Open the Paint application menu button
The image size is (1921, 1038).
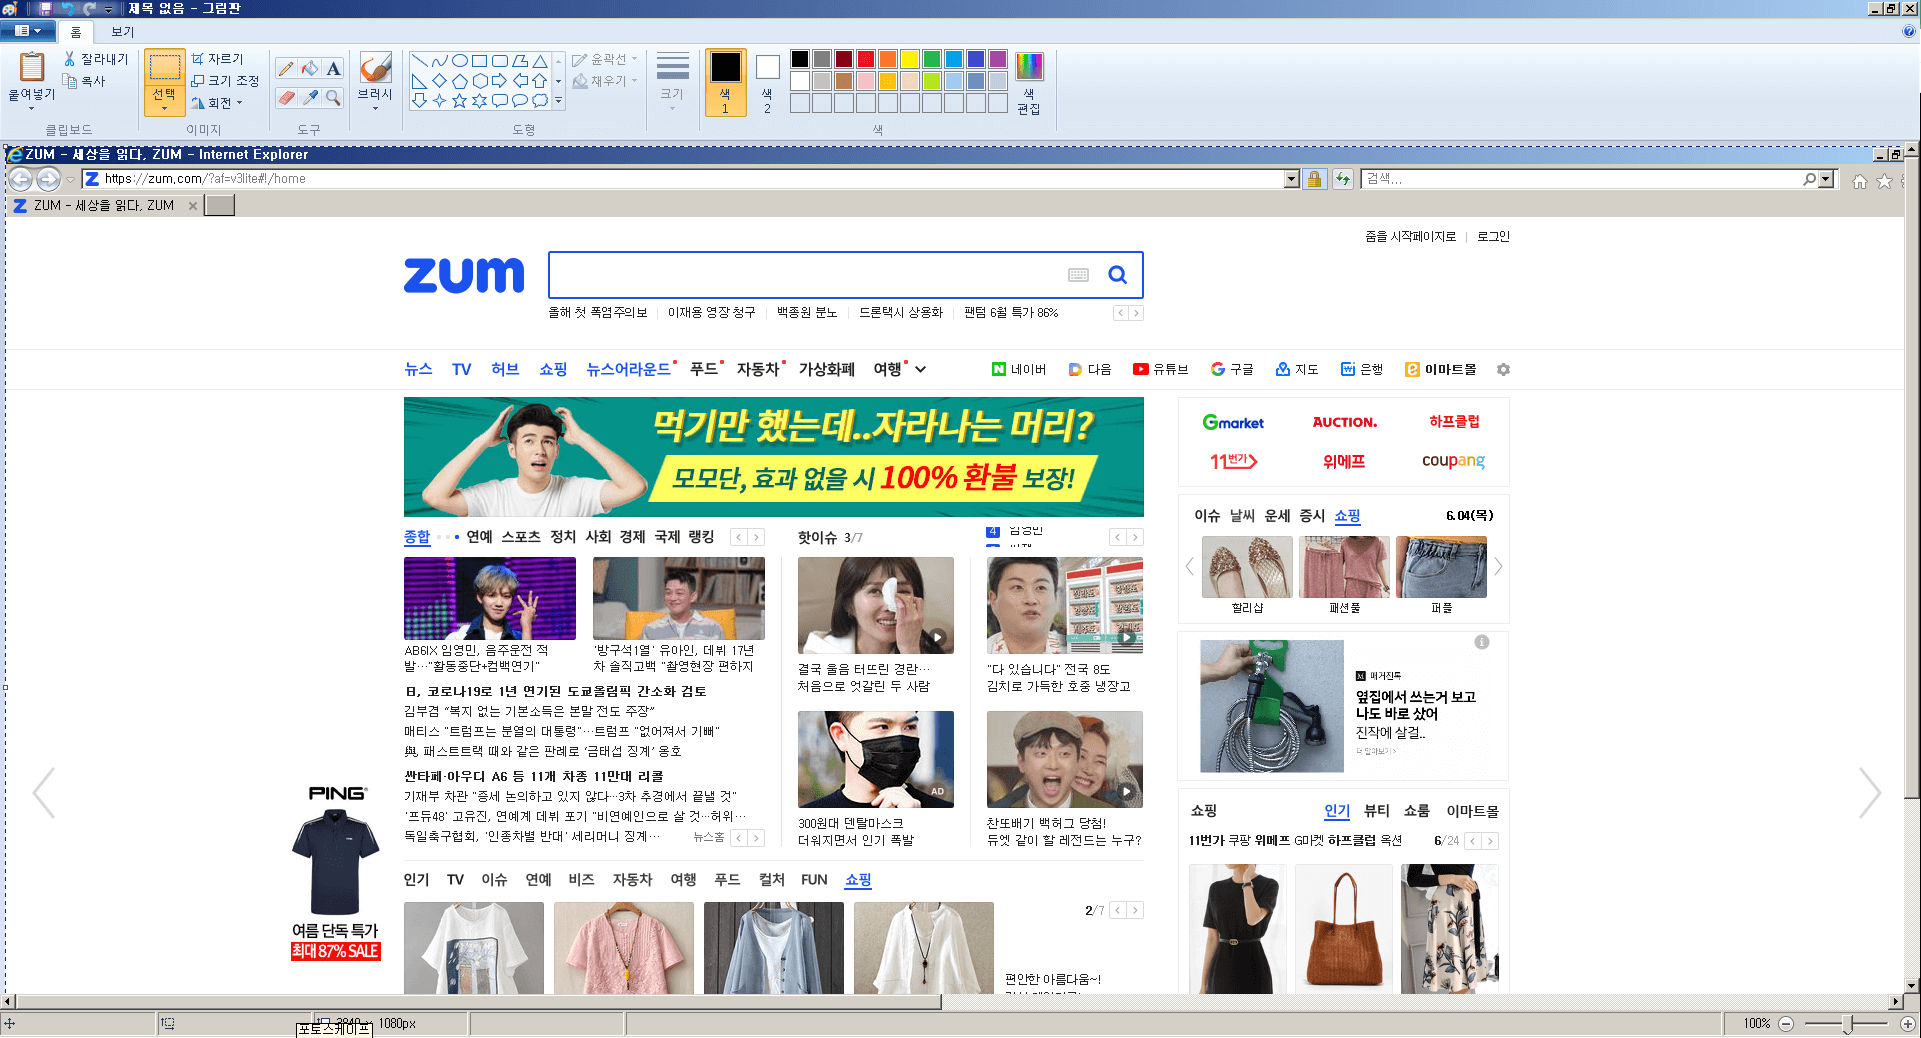[x=28, y=31]
